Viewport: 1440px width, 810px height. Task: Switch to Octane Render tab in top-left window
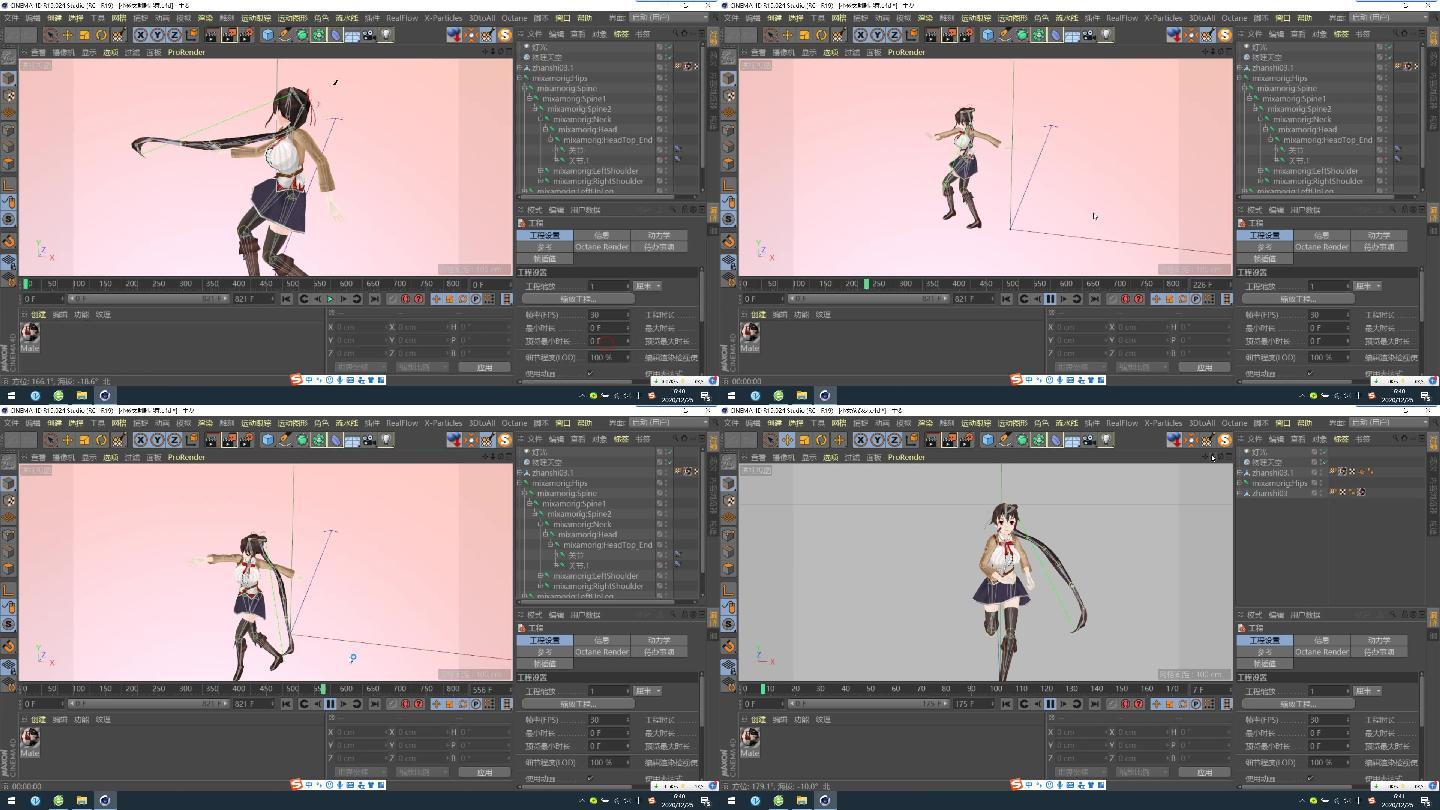pyautogui.click(x=601, y=247)
